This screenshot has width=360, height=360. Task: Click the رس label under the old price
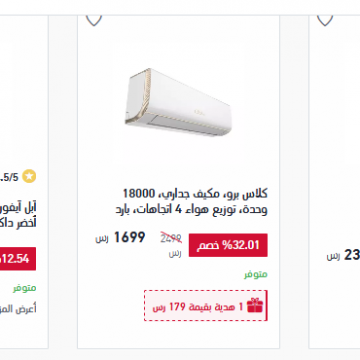[175, 253]
